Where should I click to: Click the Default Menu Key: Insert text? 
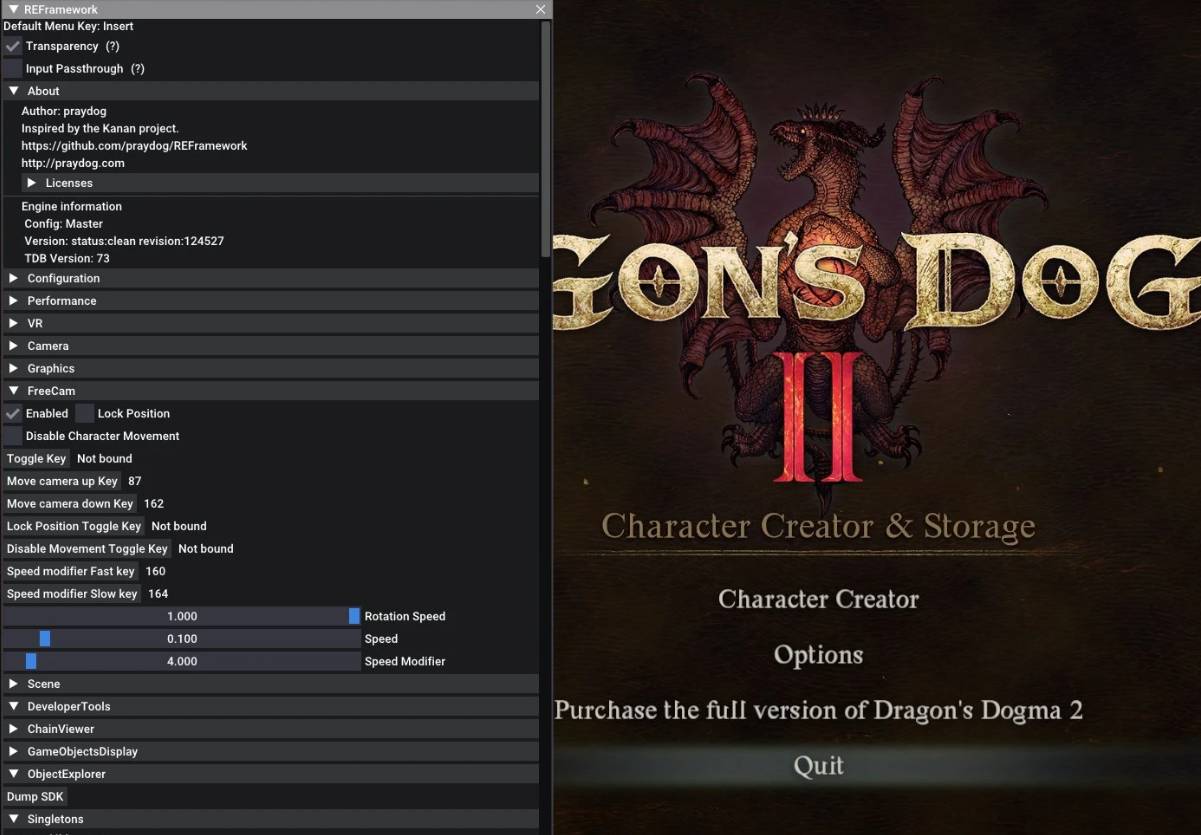point(68,26)
